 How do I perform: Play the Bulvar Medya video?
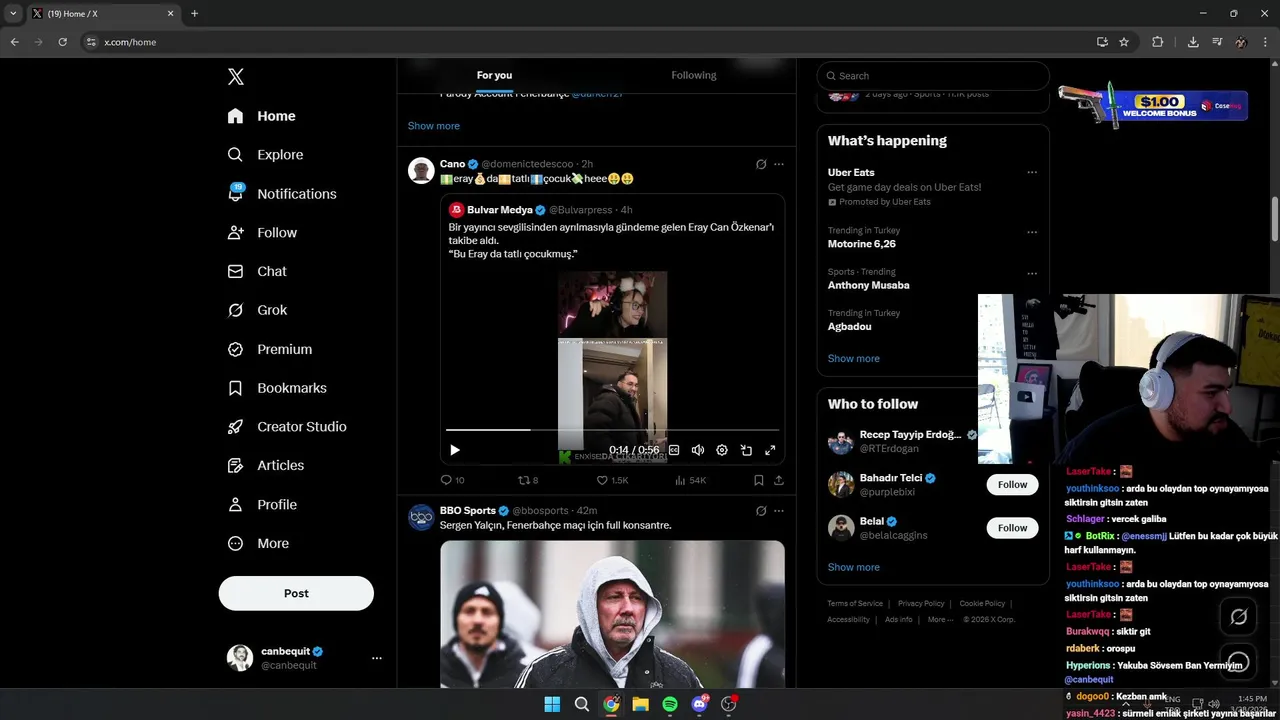tap(455, 450)
